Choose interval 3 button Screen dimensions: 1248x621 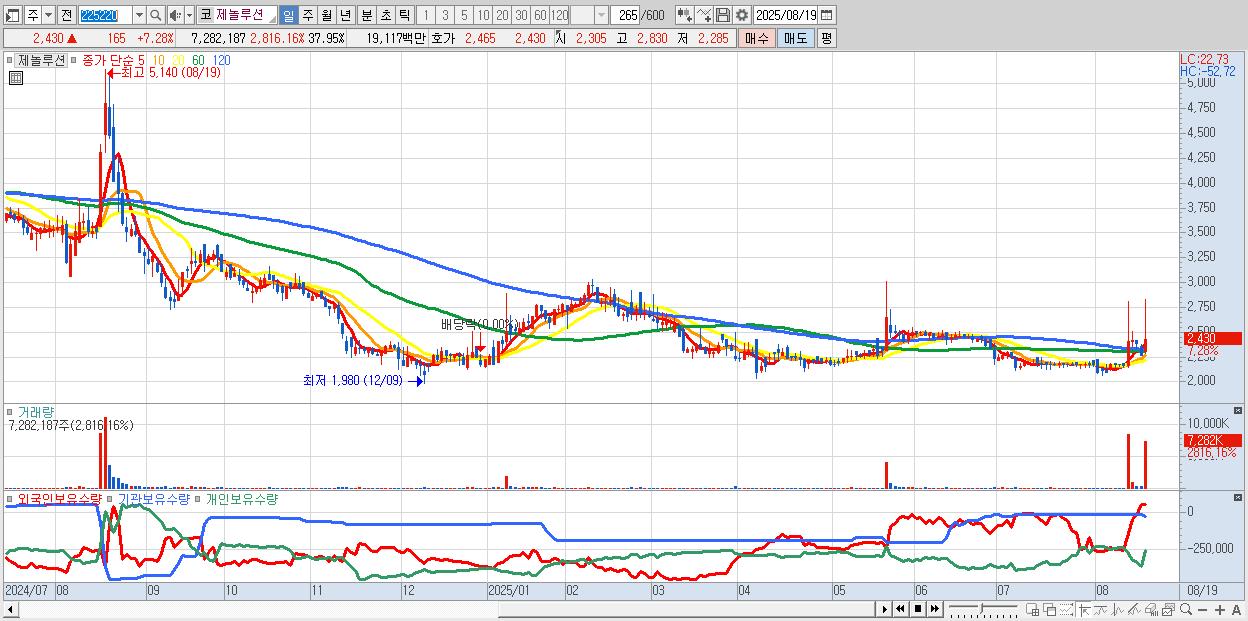[445, 15]
